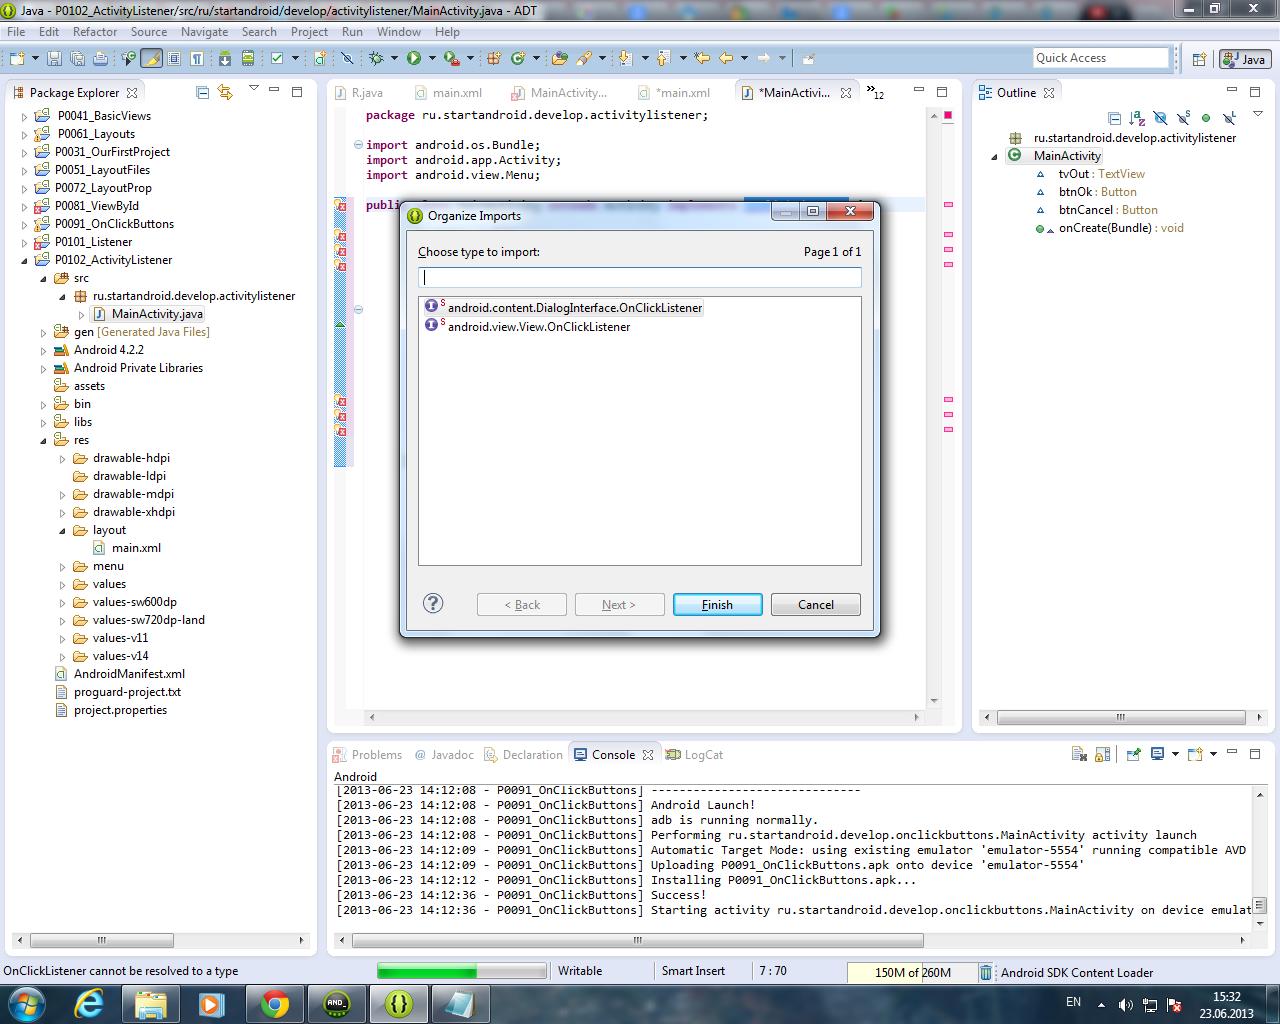Click the Cancel button in dialog
The height and width of the screenshot is (1024, 1280).
tap(815, 604)
